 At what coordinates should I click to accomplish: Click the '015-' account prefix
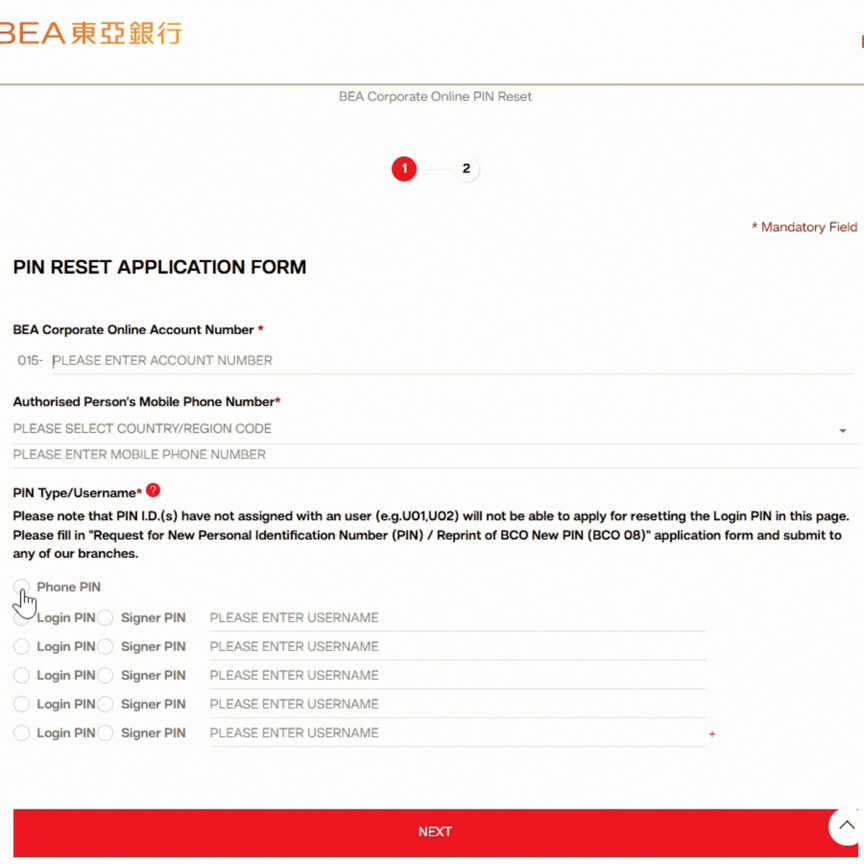[x=30, y=361]
